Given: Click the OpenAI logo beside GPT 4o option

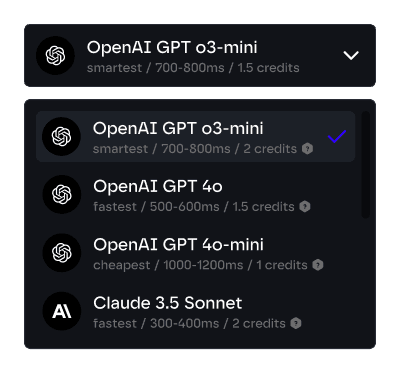Looking at the screenshot, I should click(x=62, y=194).
